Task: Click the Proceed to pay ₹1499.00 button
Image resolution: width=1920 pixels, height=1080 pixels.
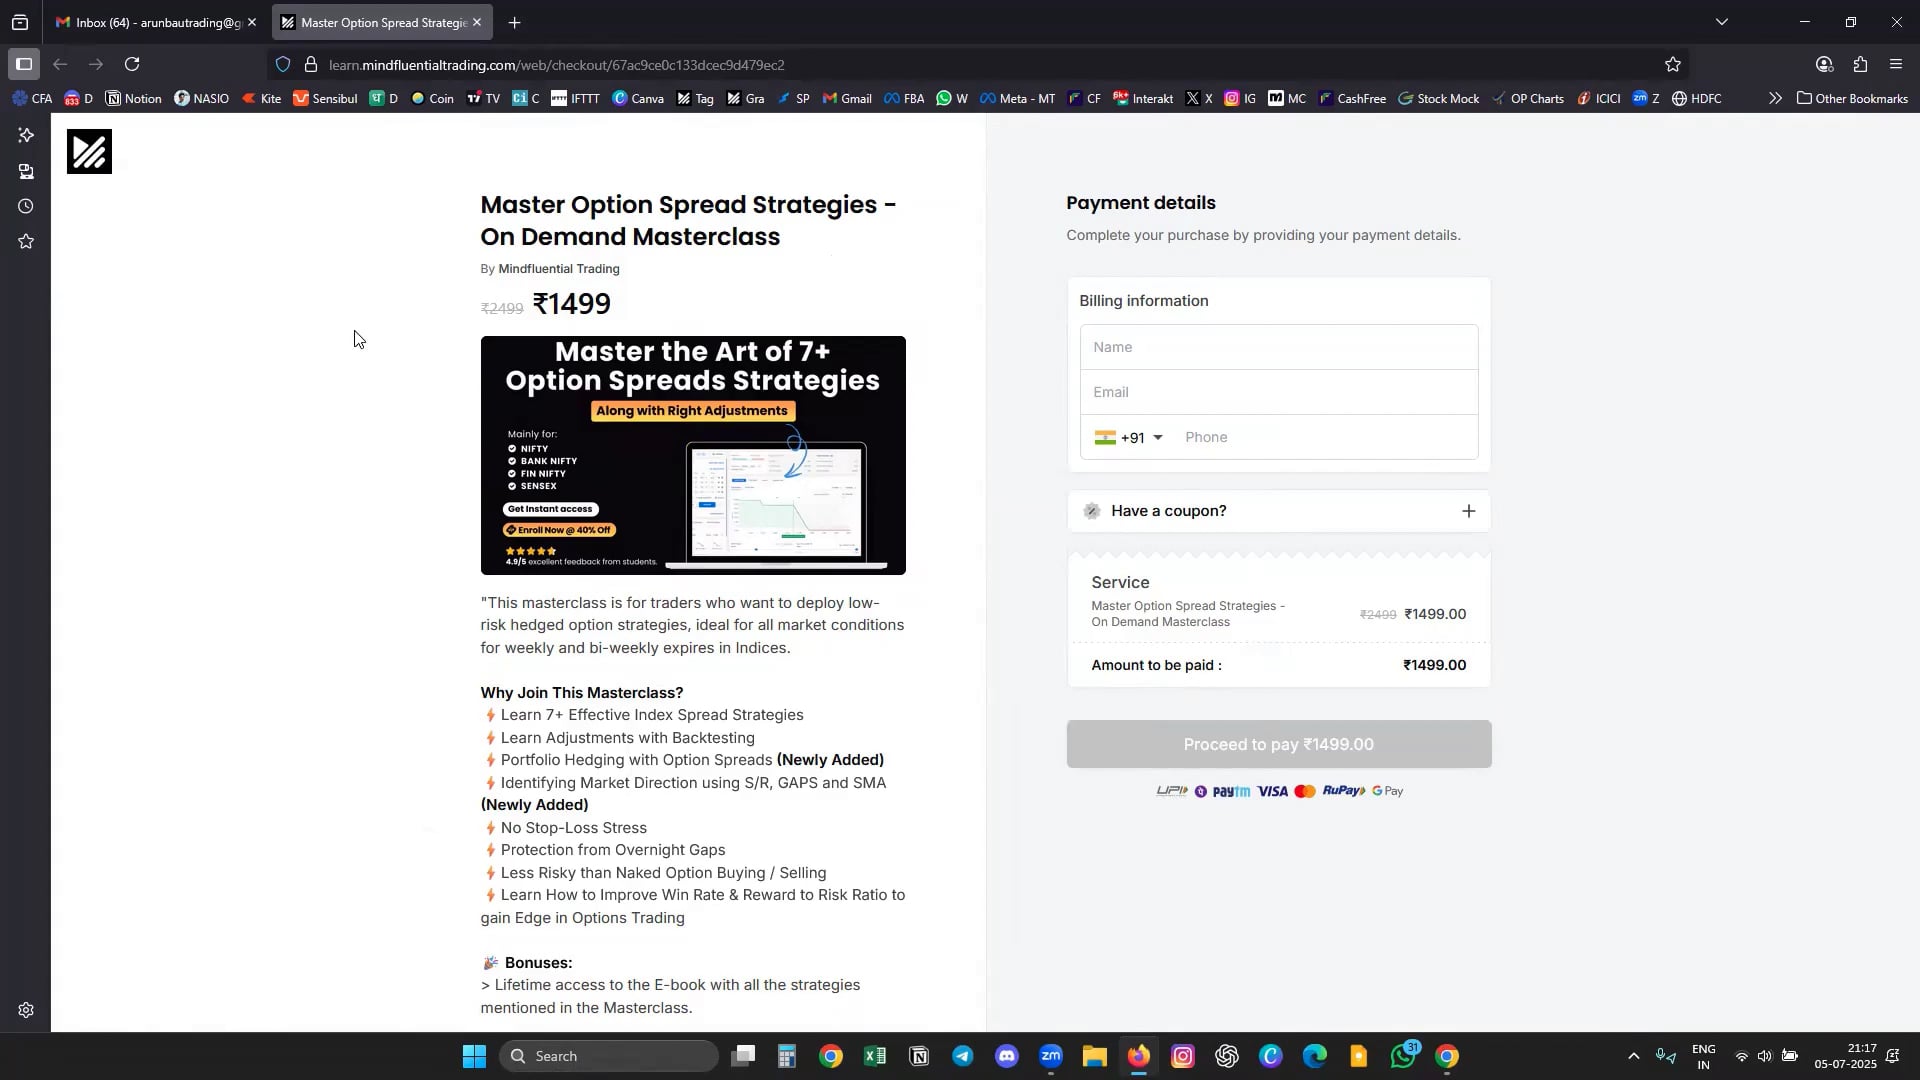Action: coord(1278,744)
